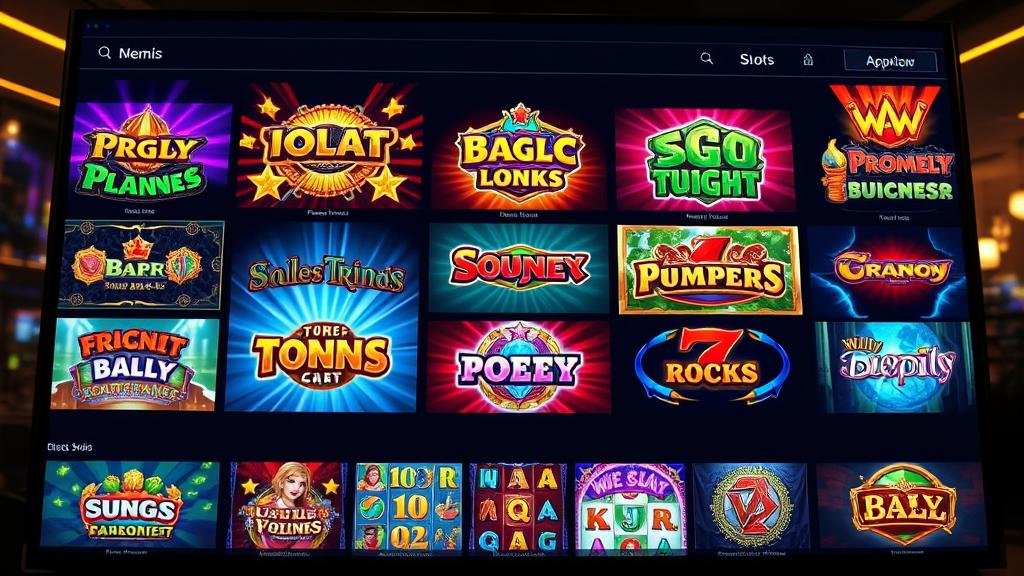This screenshot has width=1024, height=576.
Task: Click the search icon left of Slots
Action: coord(707,59)
